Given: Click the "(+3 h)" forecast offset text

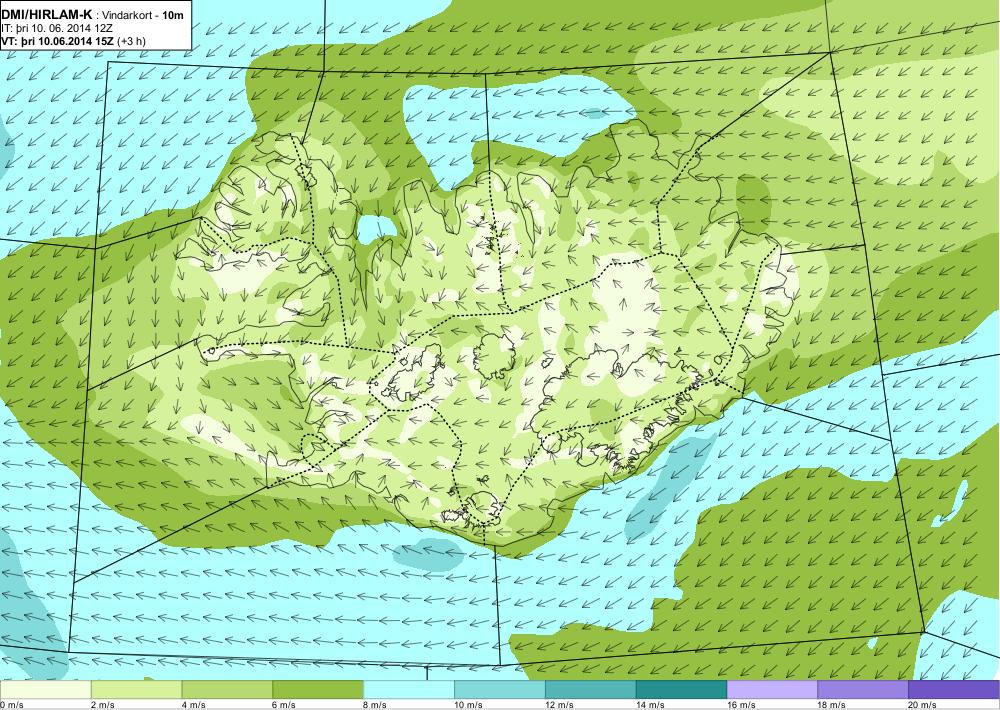Looking at the screenshot, I should (133, 41).
